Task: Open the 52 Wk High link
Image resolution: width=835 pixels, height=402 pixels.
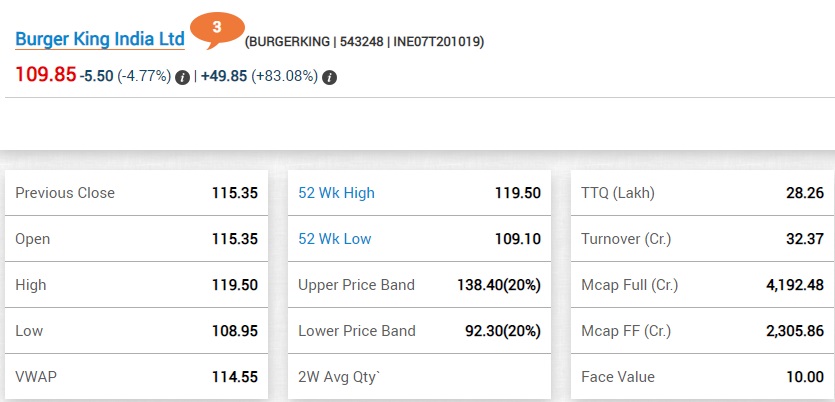Action: pyautogui.click(x=336, y=193)
